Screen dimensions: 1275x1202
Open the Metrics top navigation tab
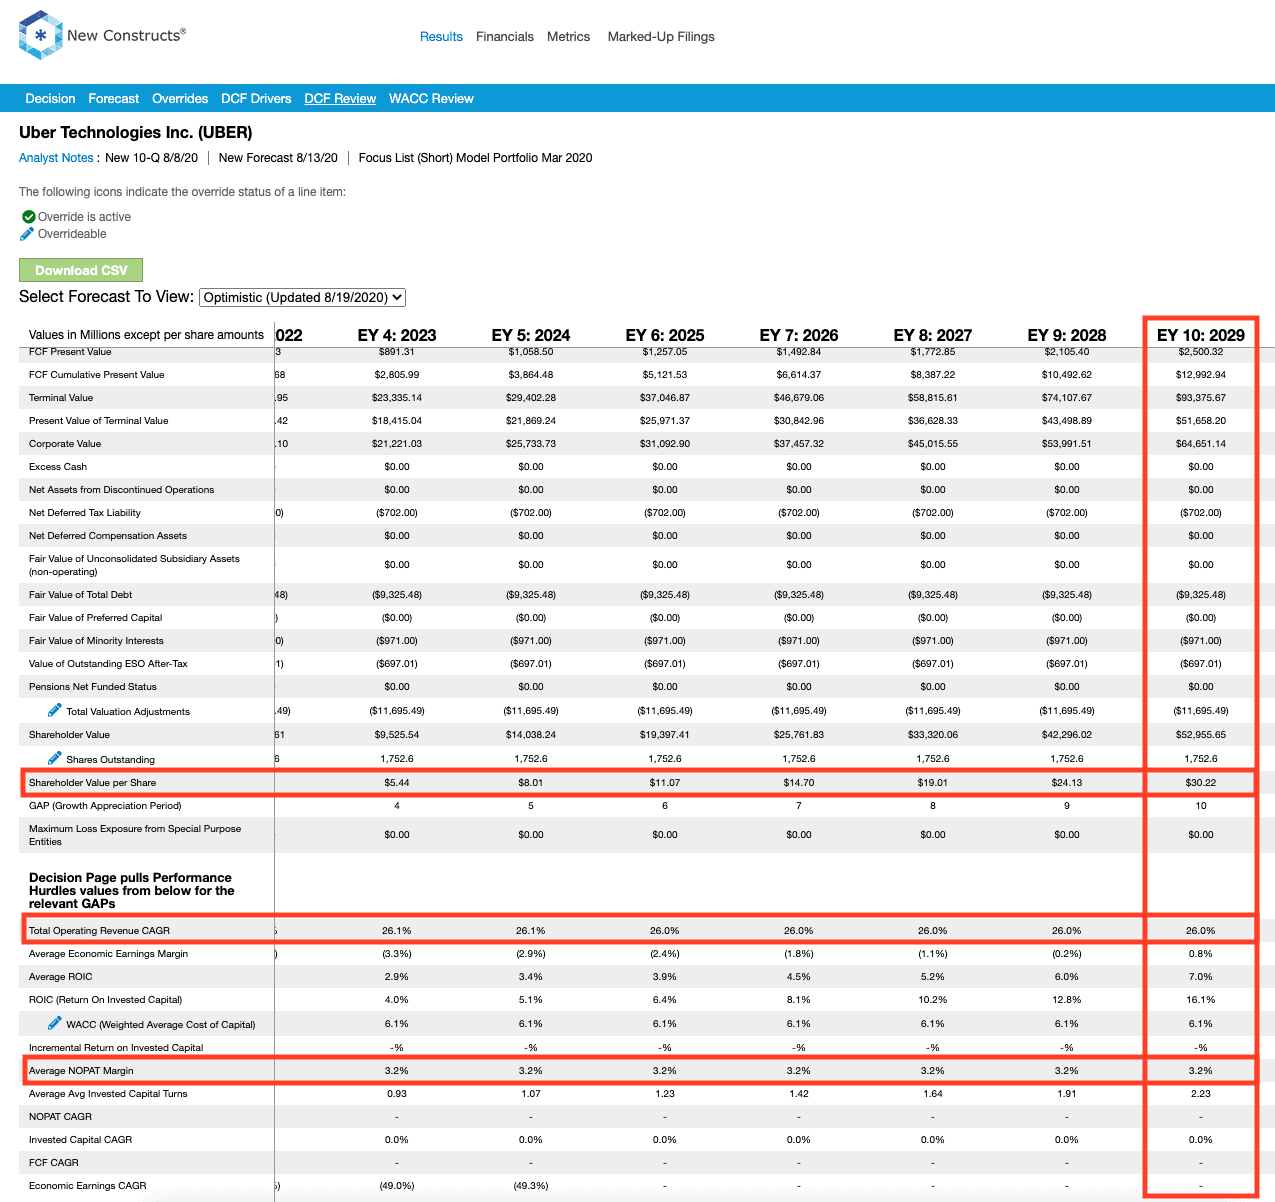(568, 37)
